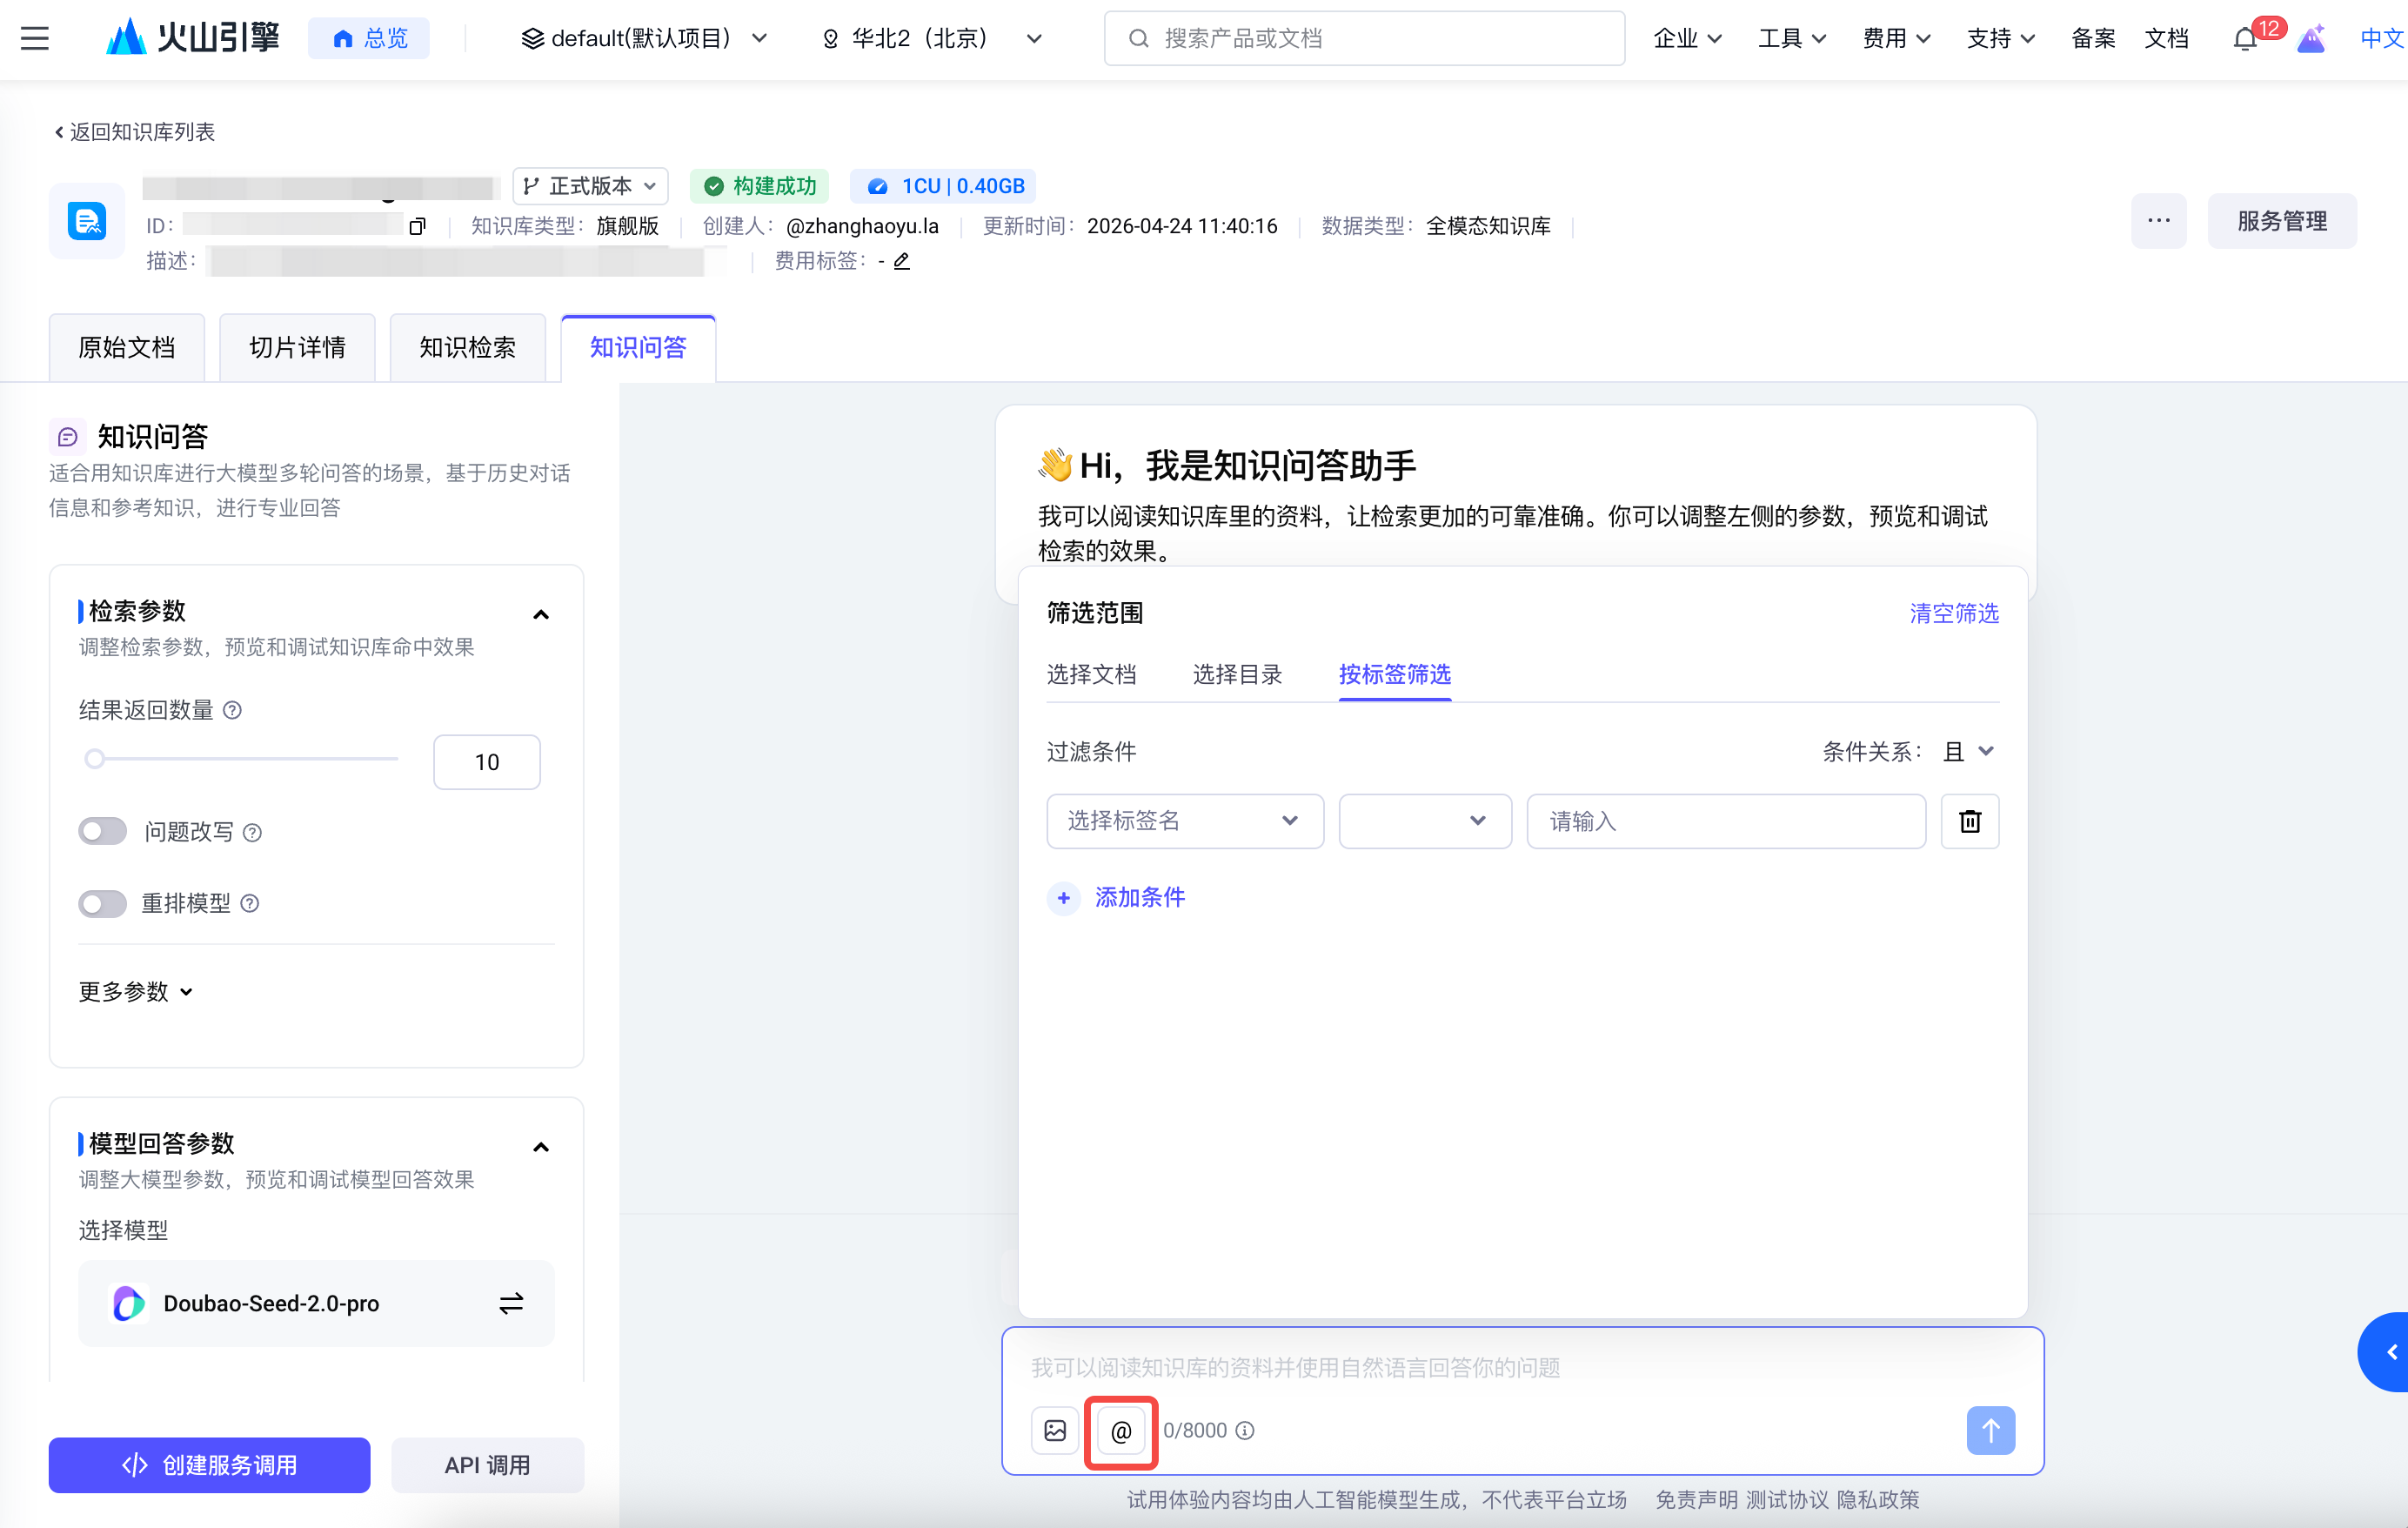The width and height of the screenshot is (2408, 1528).
Task: Click the 创建服务调用 button
Action: pos(209,1465)
